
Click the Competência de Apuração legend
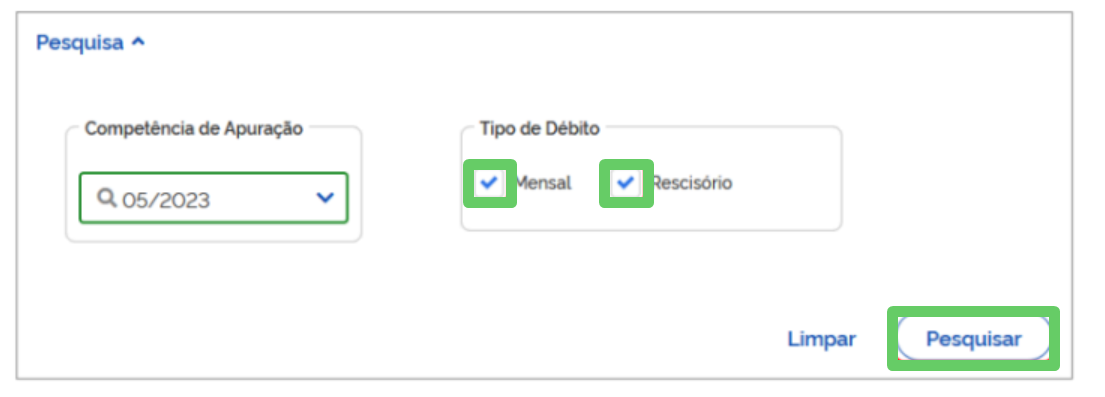click(x=194, y=128)
